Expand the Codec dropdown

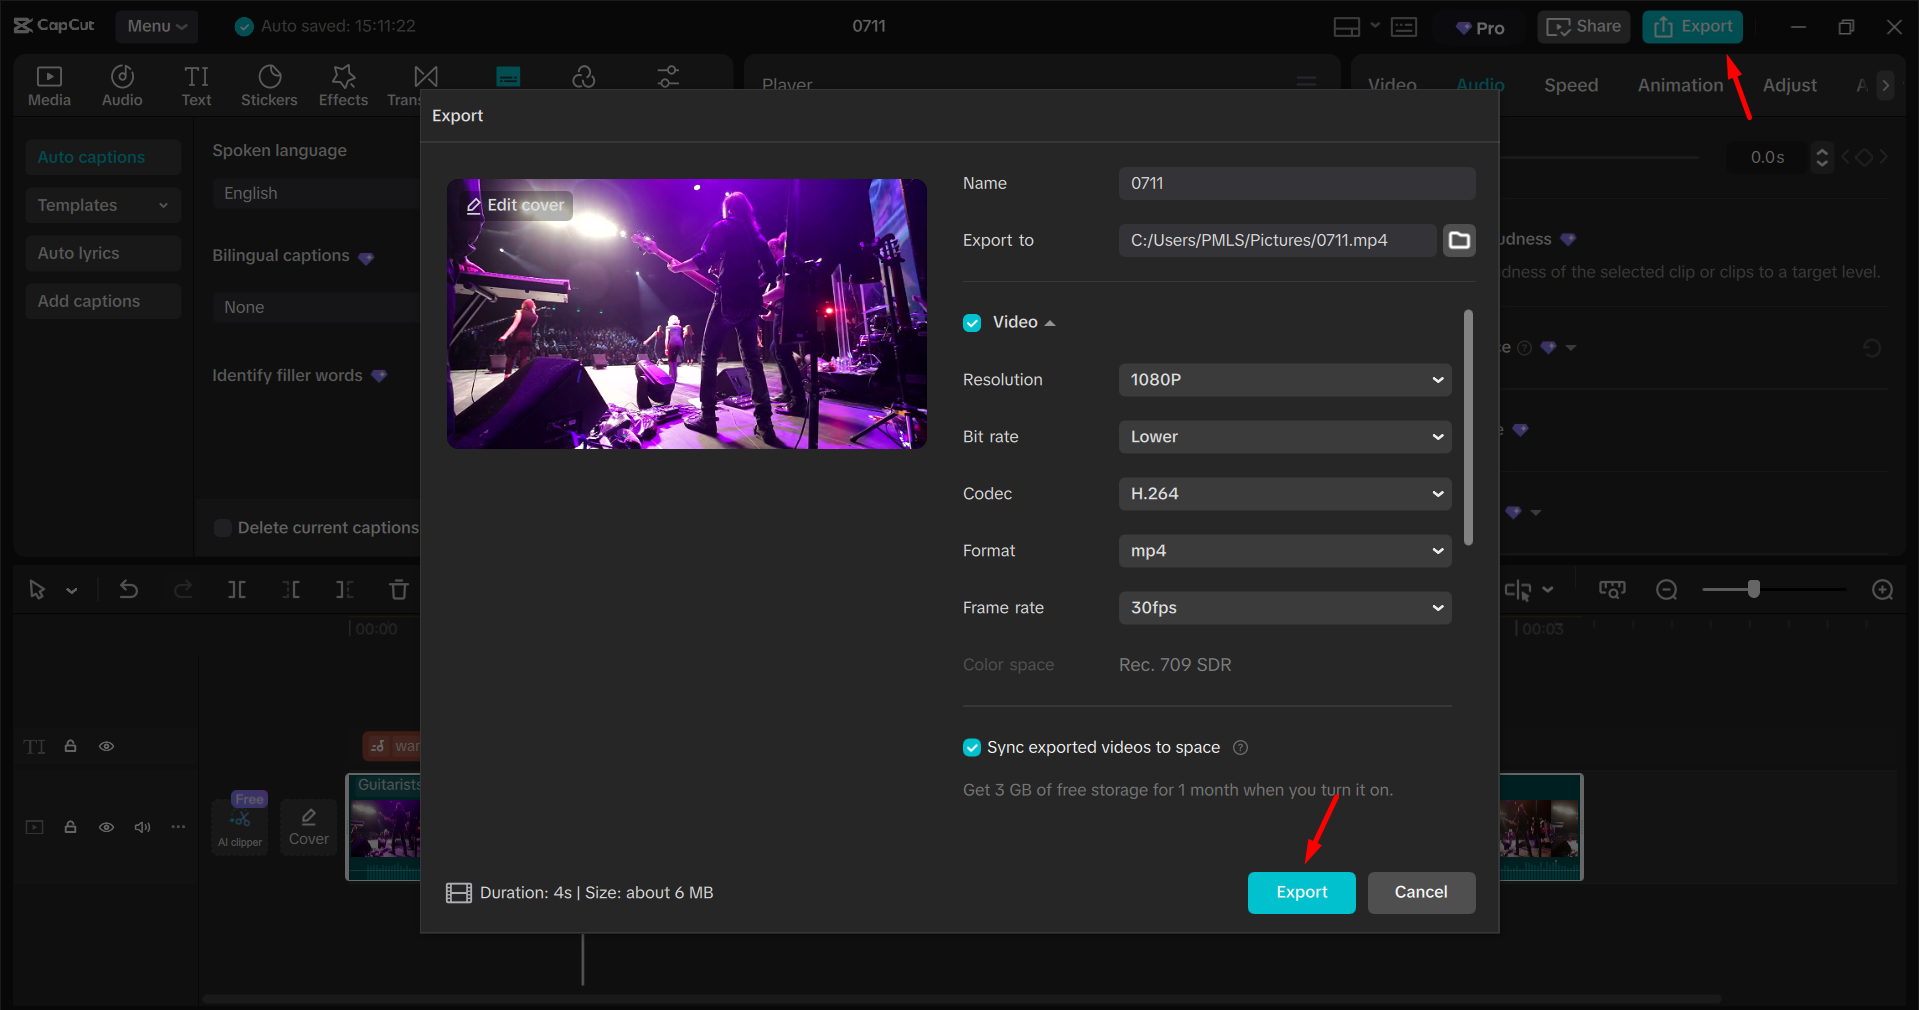[x=1284, y=493]
